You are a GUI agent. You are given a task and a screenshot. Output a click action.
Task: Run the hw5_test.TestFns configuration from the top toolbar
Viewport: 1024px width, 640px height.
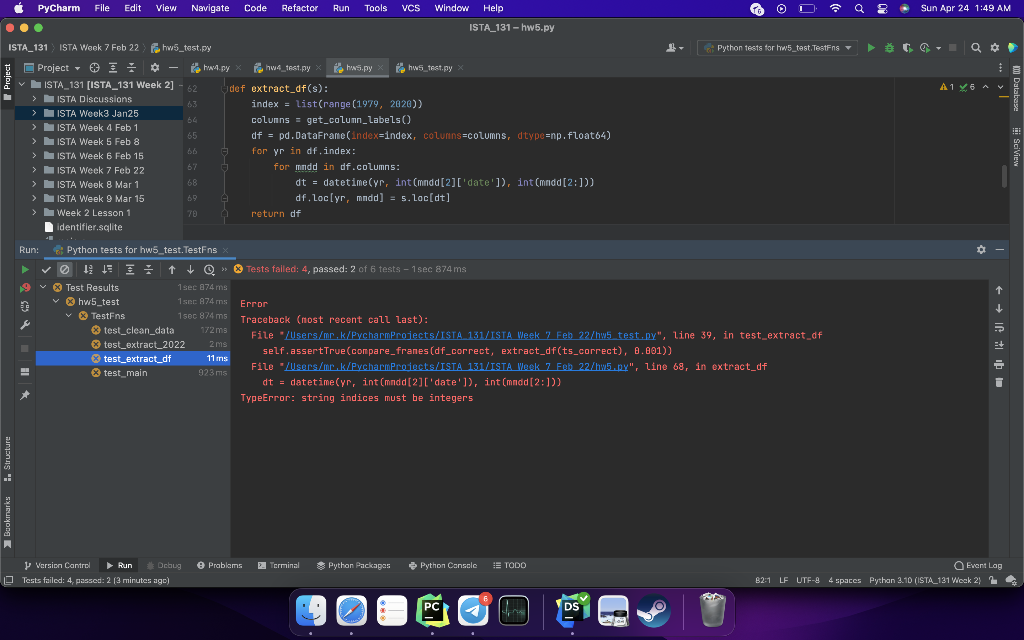871,48
